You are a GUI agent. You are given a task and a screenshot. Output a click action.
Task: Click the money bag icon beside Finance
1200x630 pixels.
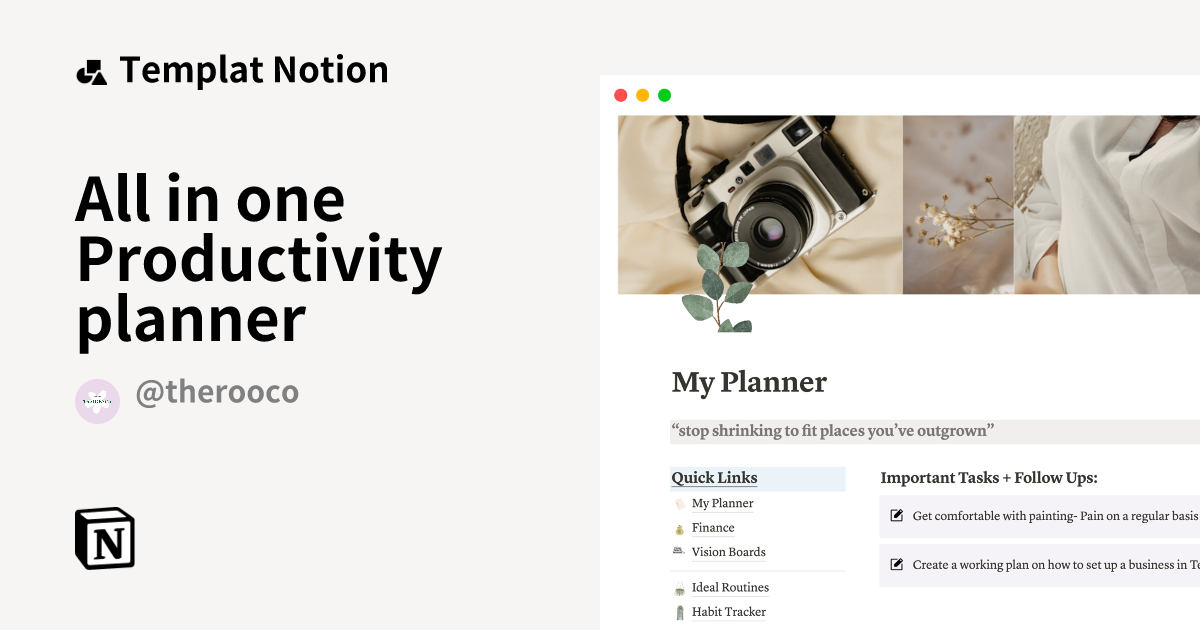point(679,527)
